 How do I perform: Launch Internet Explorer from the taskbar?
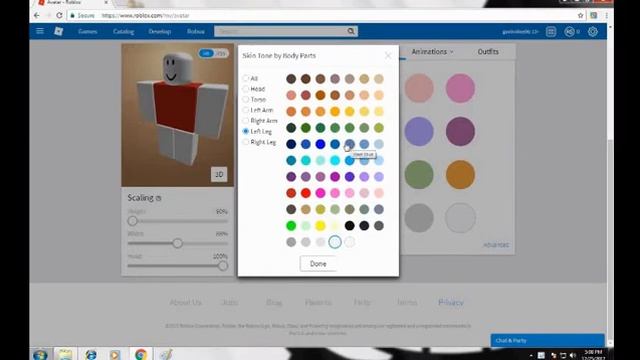click(91, 354)
